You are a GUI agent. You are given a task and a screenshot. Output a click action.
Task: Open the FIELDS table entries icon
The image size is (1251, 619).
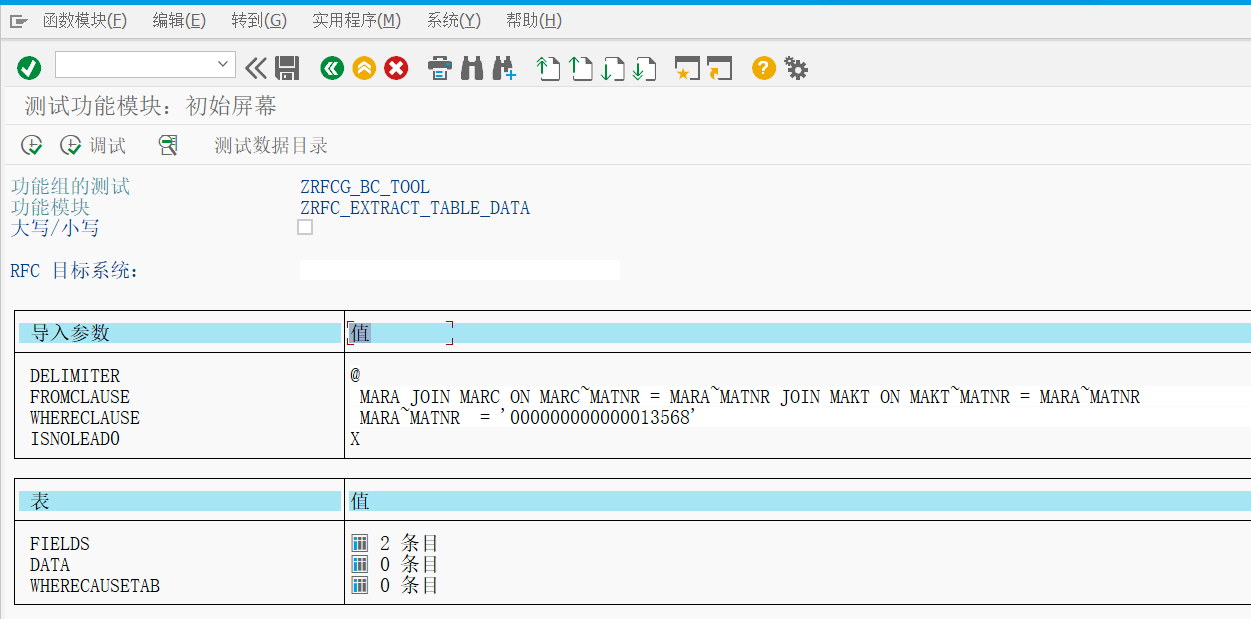click(x=360, y=543)
